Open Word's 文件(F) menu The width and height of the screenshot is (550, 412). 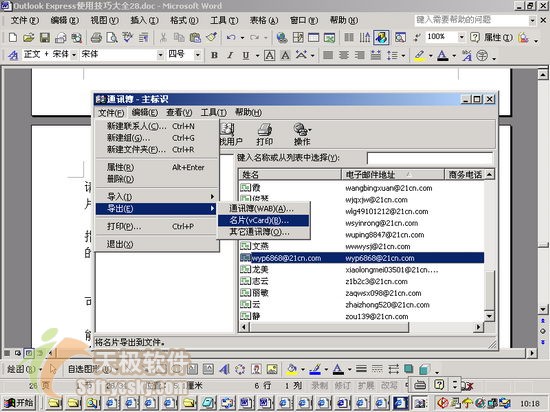[25, 20]
